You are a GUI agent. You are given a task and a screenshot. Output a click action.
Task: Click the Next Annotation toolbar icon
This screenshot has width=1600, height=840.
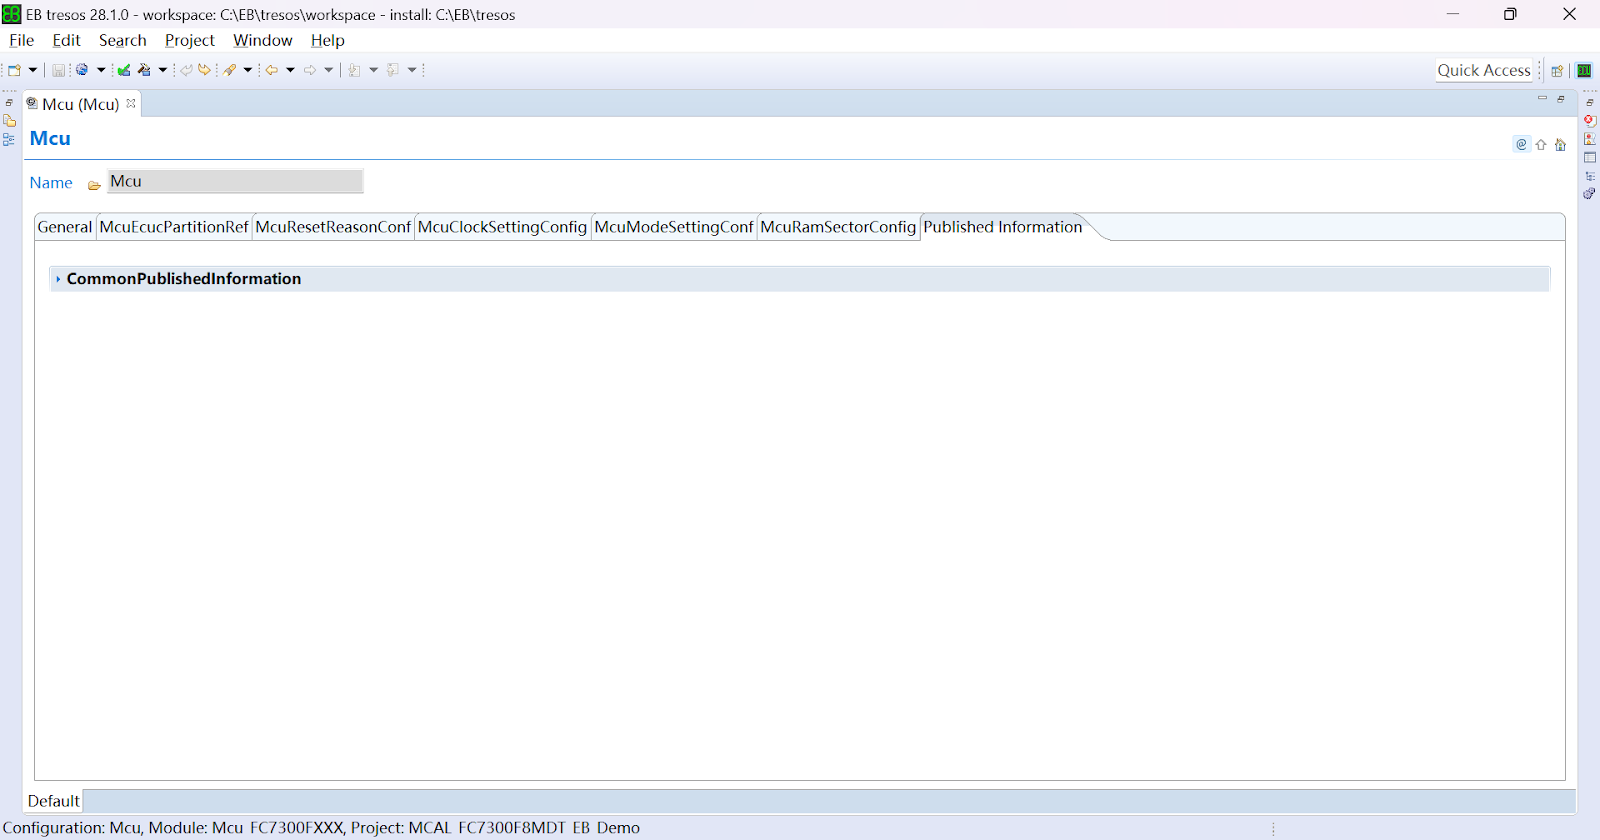pyautogui.click(x=354, y=70)
